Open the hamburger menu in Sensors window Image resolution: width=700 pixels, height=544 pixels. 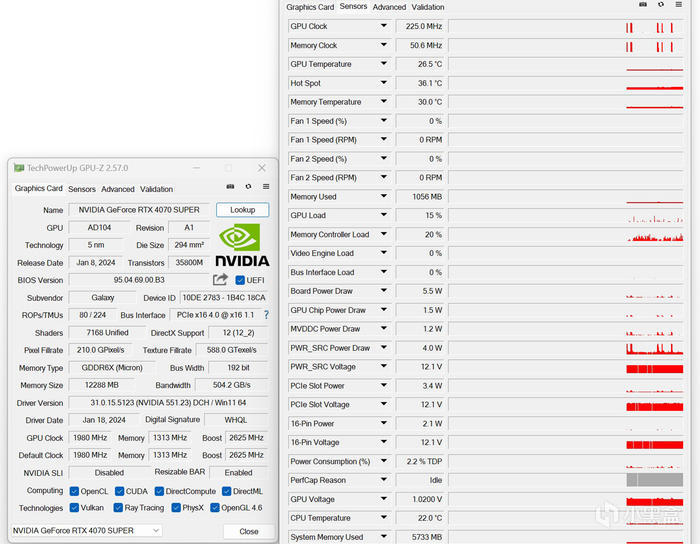point(679,4)
